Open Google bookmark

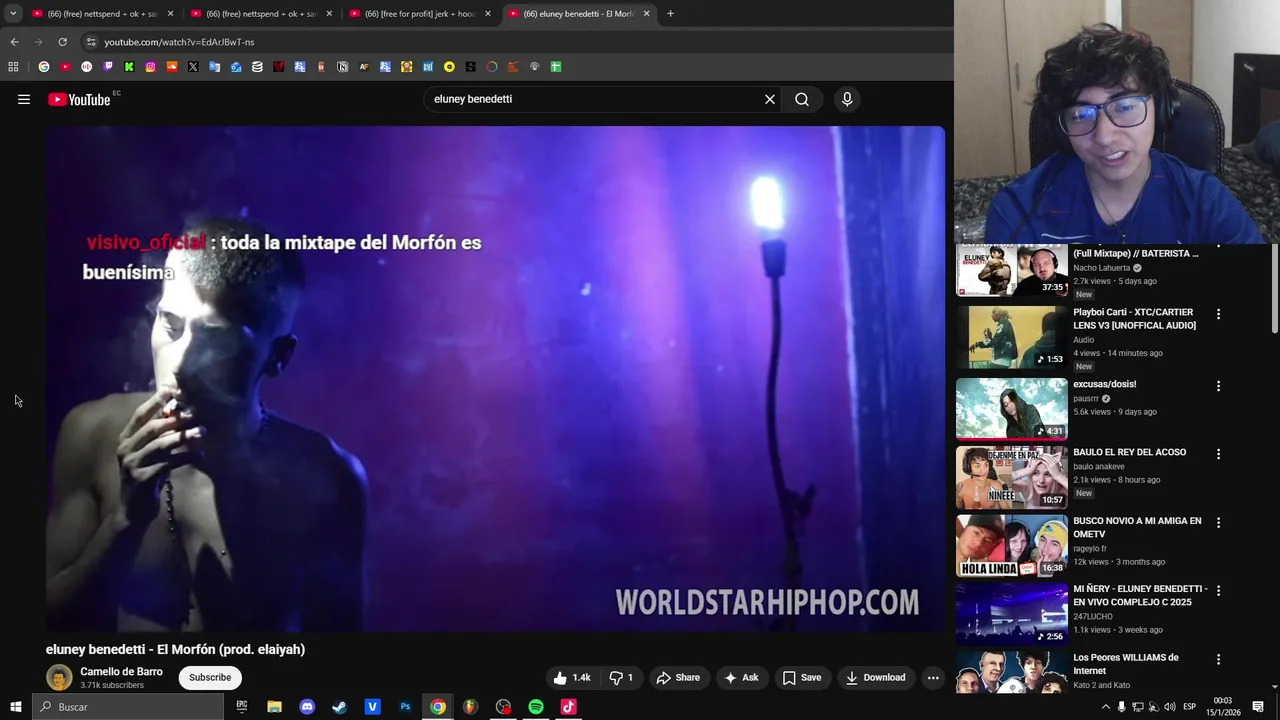click(44, 67)
